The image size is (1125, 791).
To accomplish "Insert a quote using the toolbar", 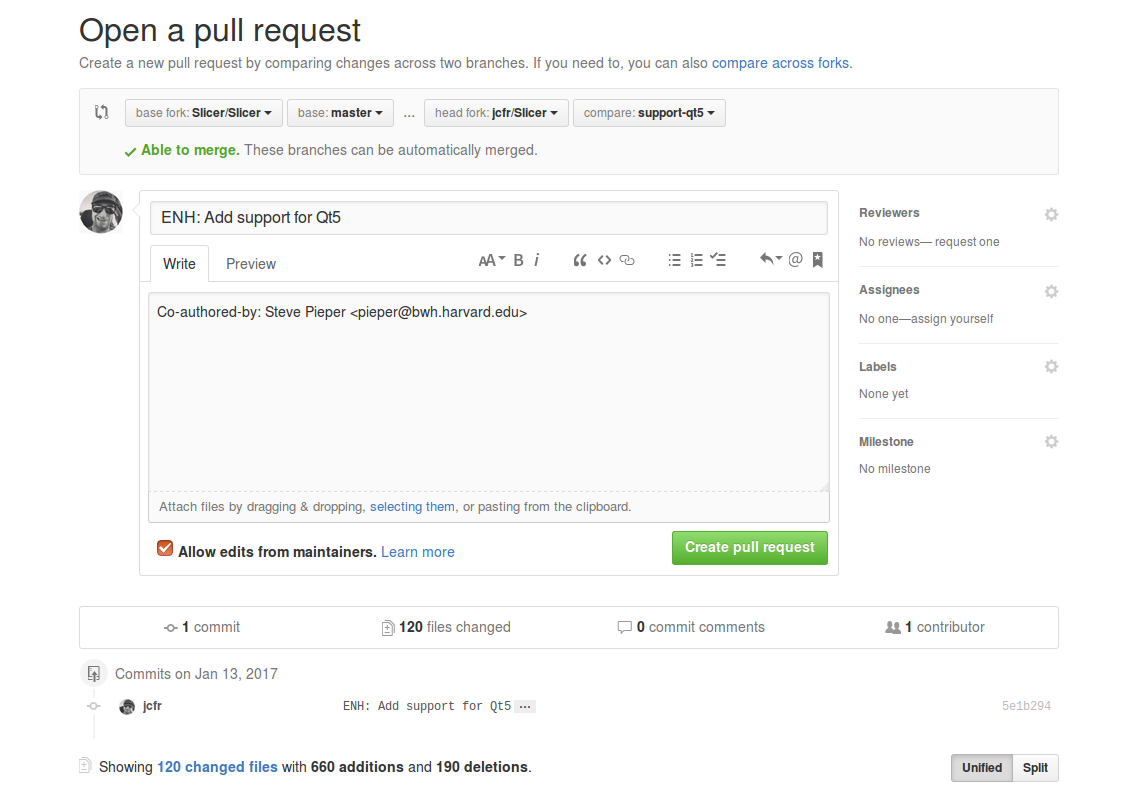I will [x=580, y=260].
